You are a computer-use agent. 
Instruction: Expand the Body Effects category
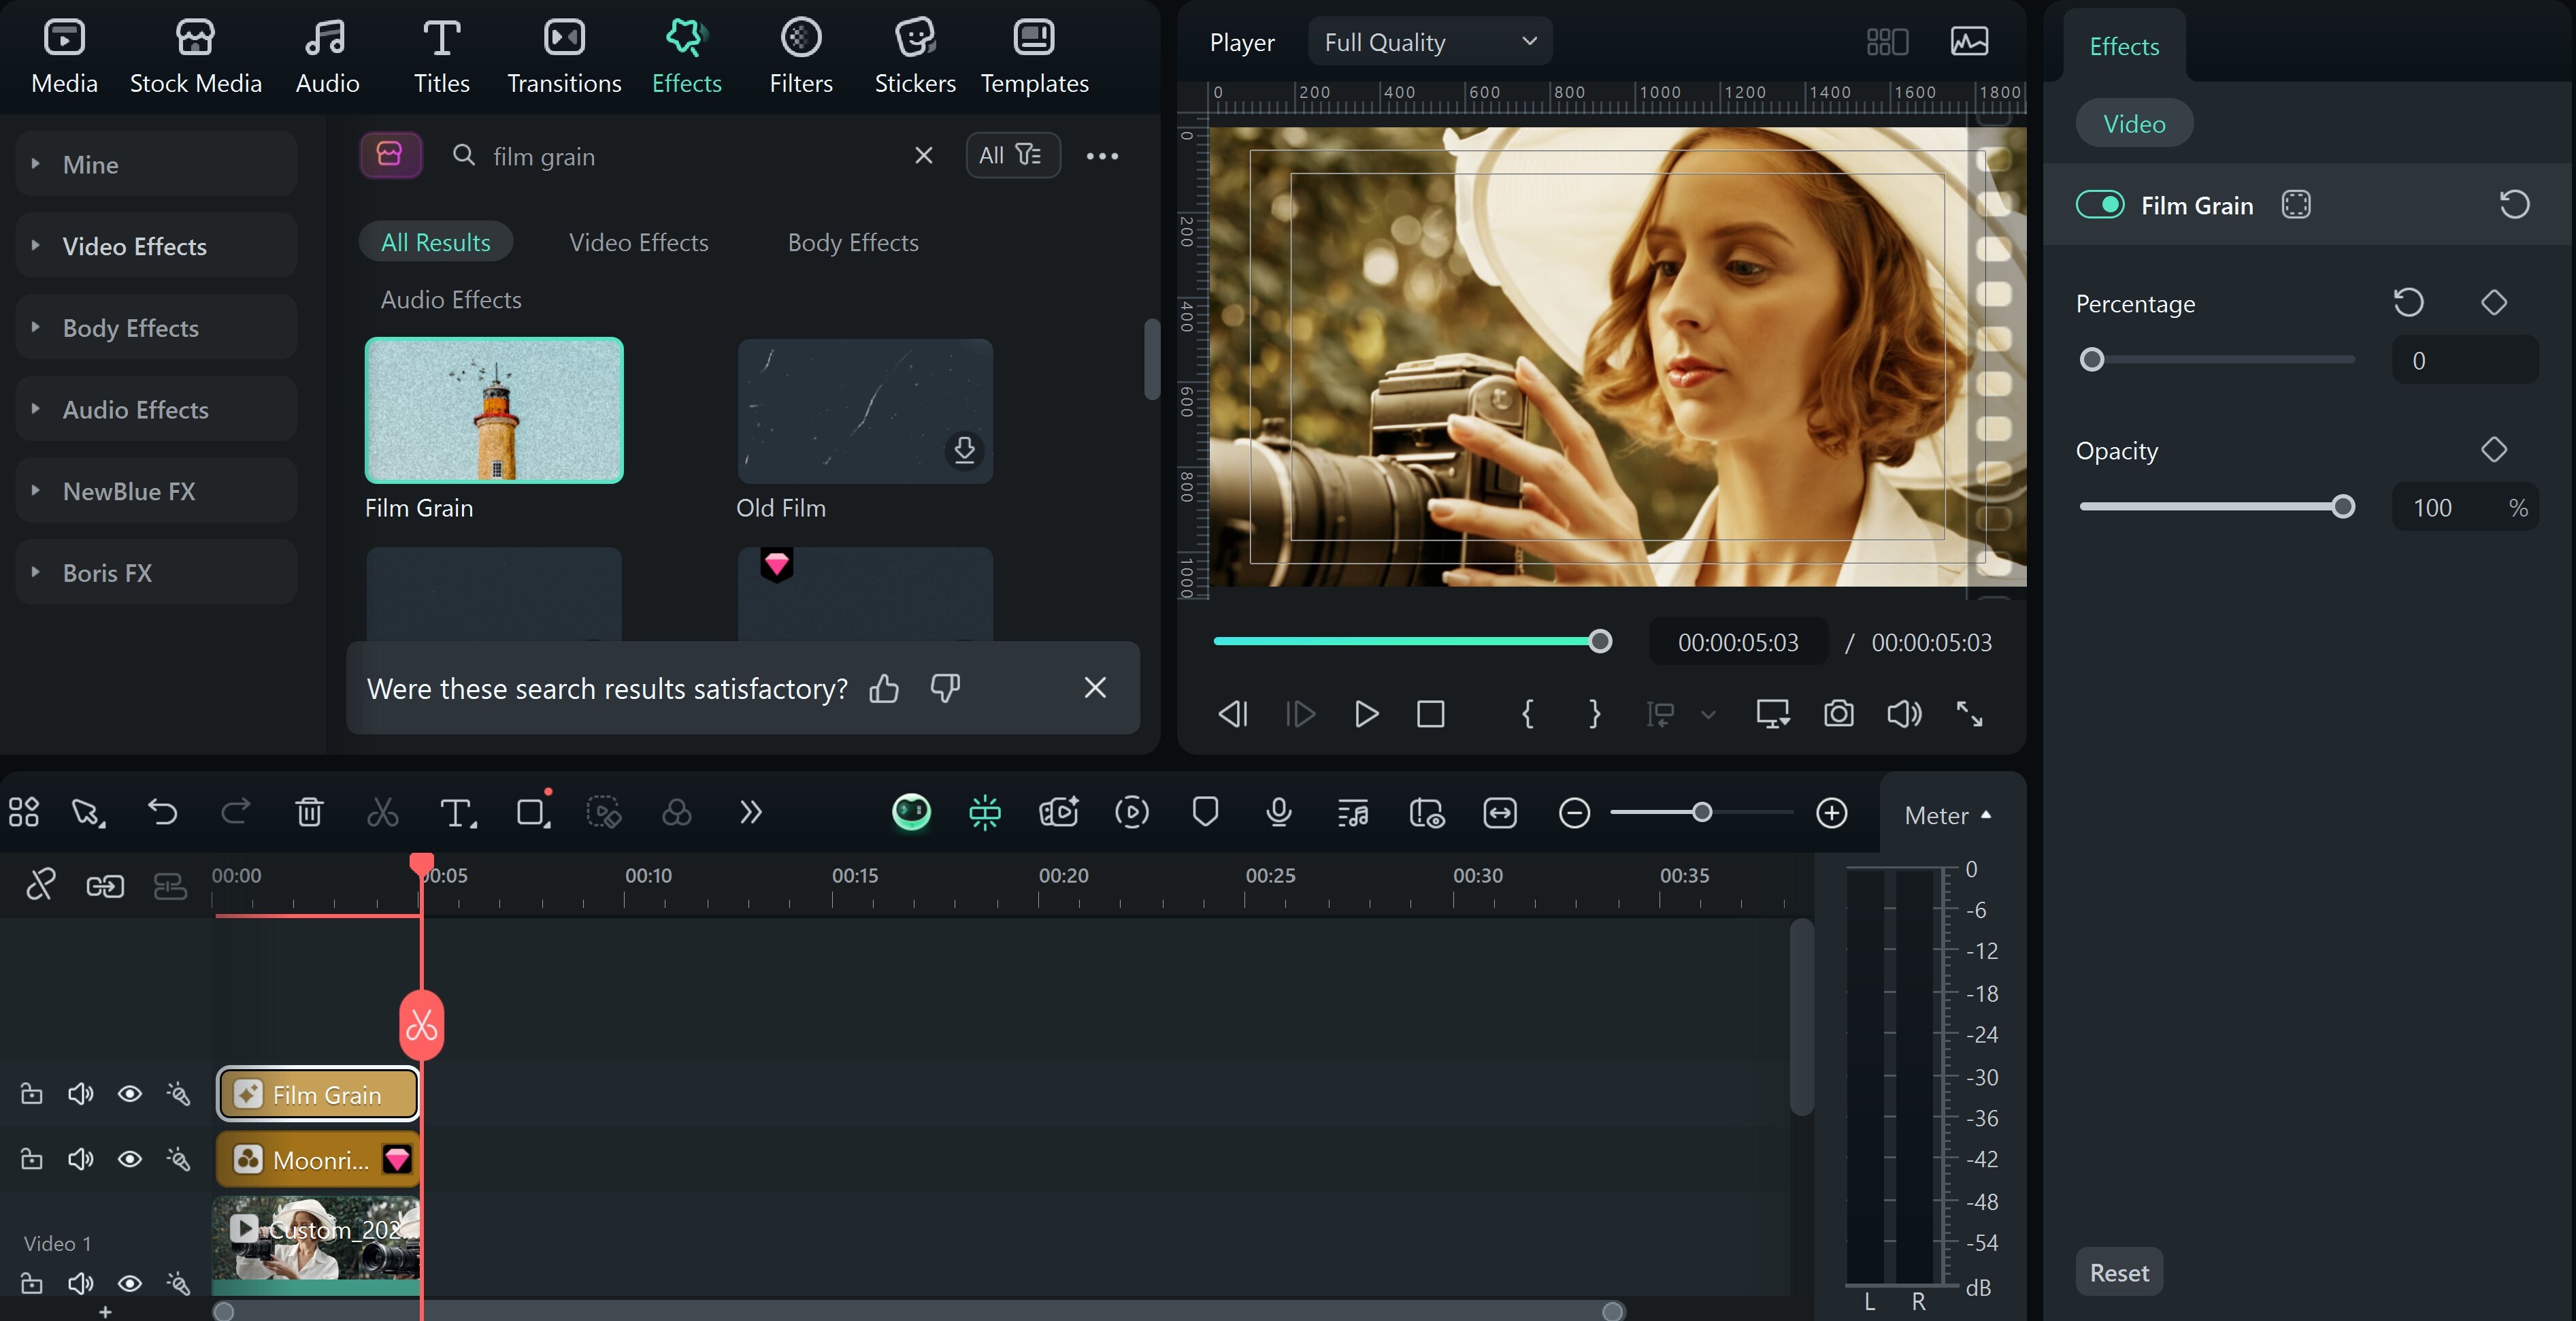point(156,328)
